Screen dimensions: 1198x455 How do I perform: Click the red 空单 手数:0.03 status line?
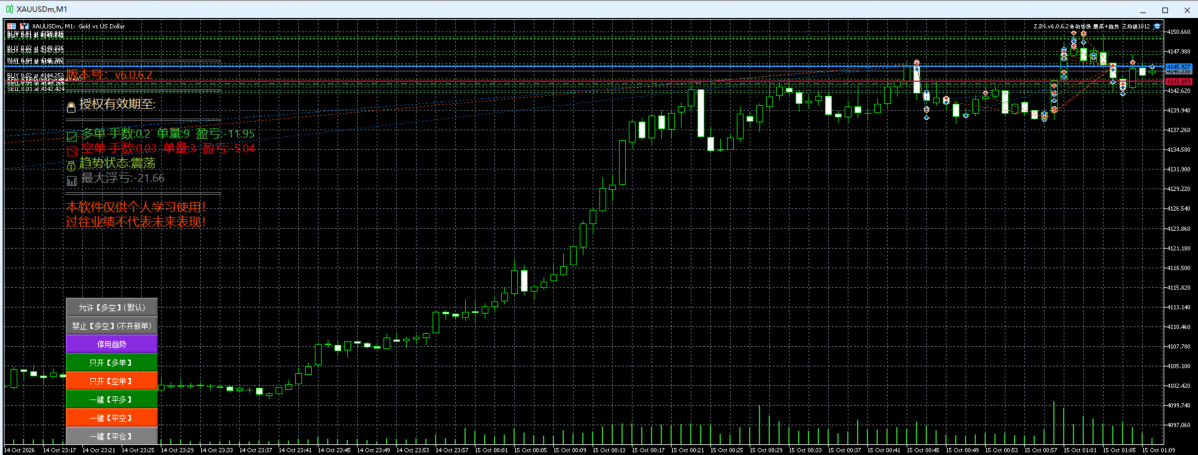coord(168,148)
